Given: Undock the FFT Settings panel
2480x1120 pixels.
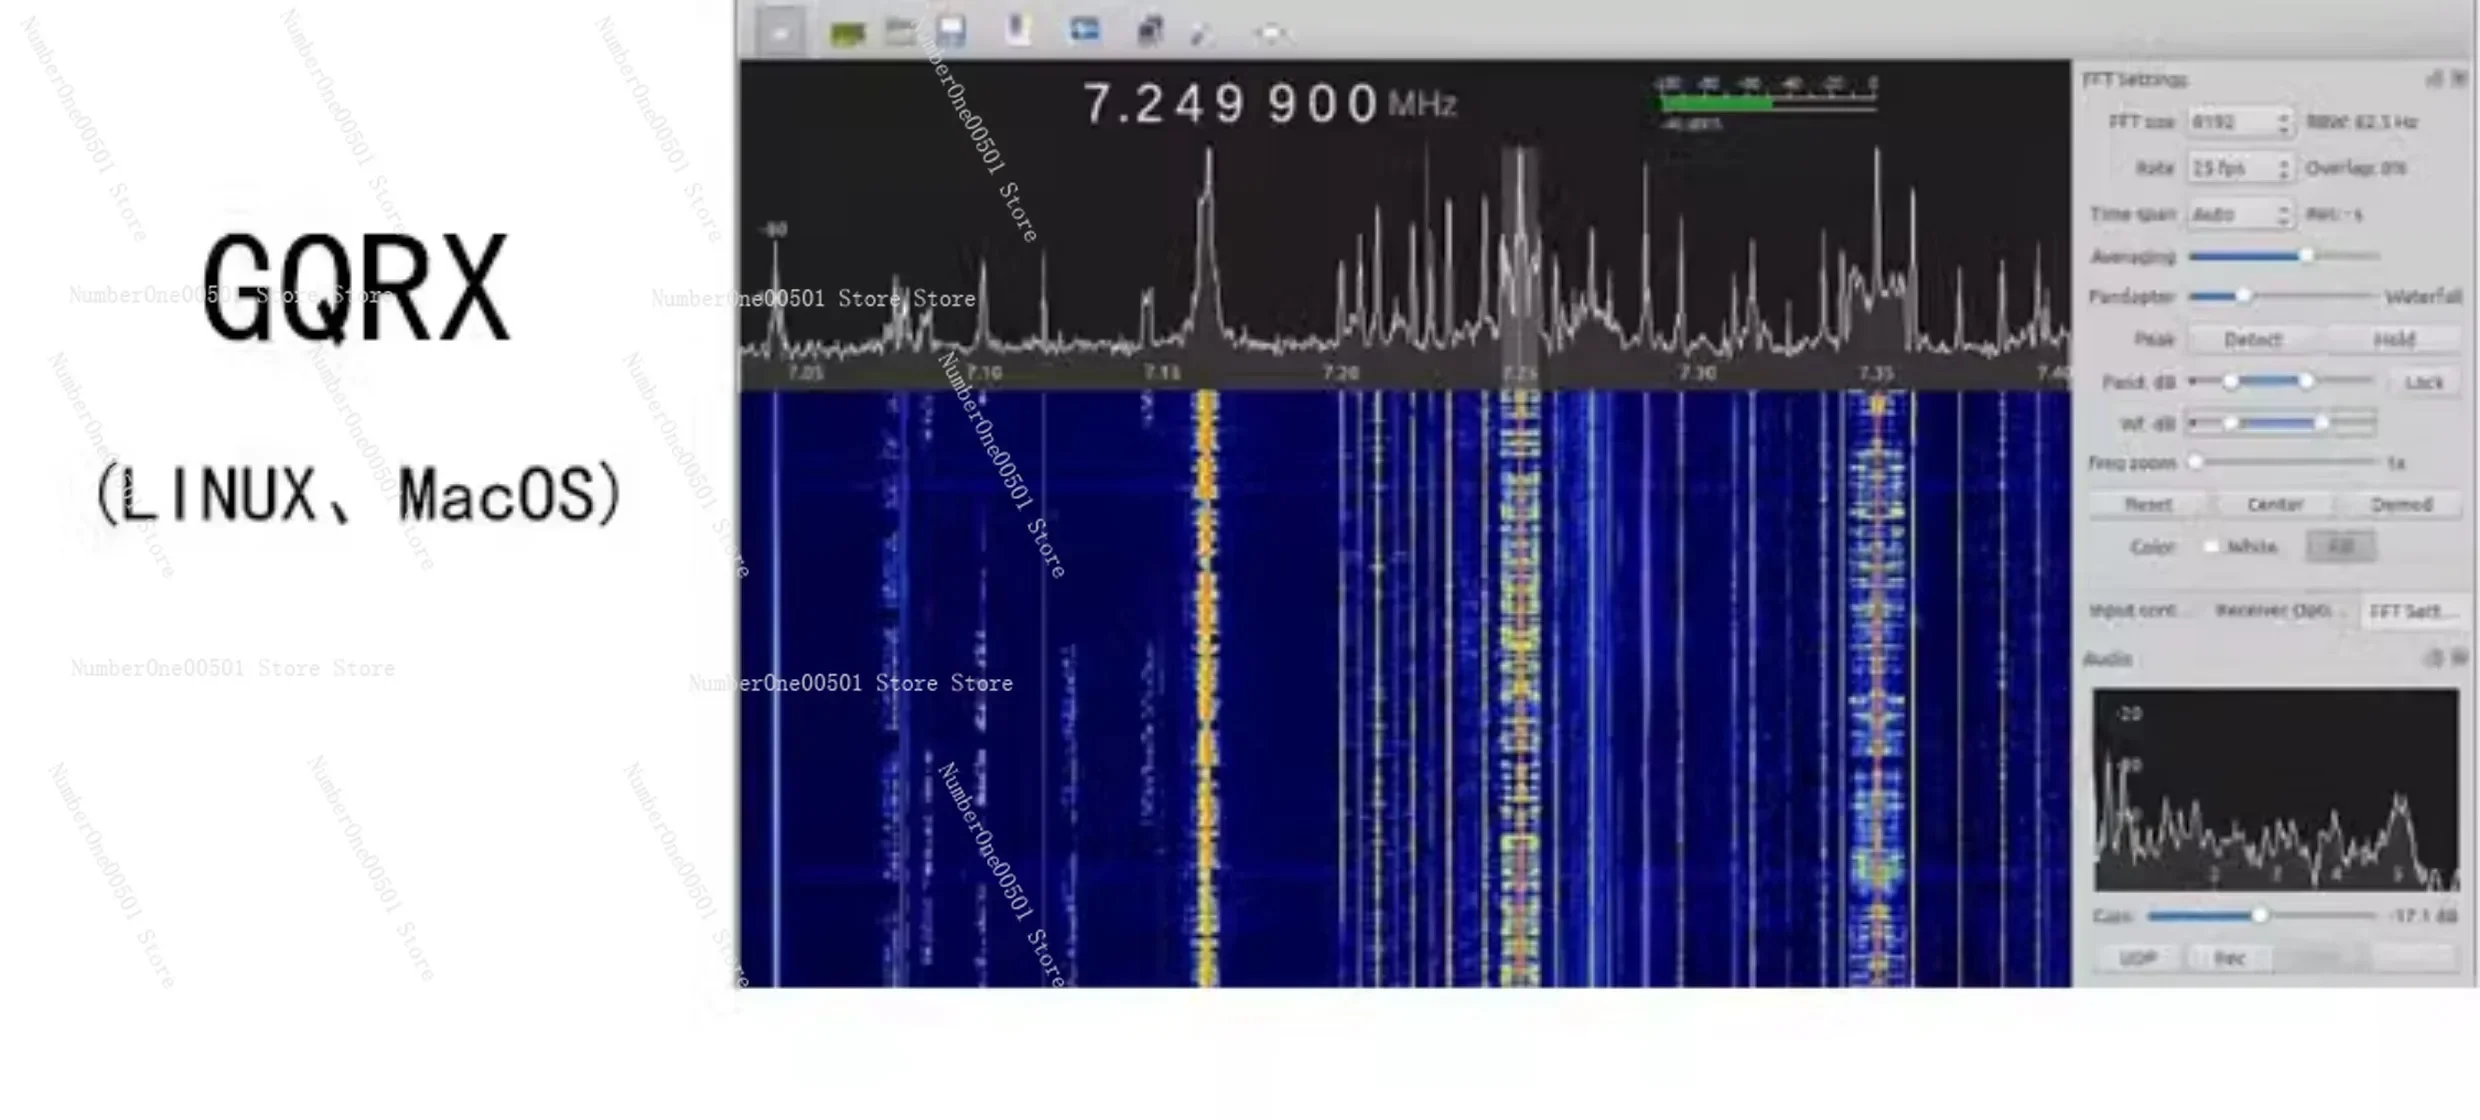Looking at the screenshot, I should (x=2435, y=78).
